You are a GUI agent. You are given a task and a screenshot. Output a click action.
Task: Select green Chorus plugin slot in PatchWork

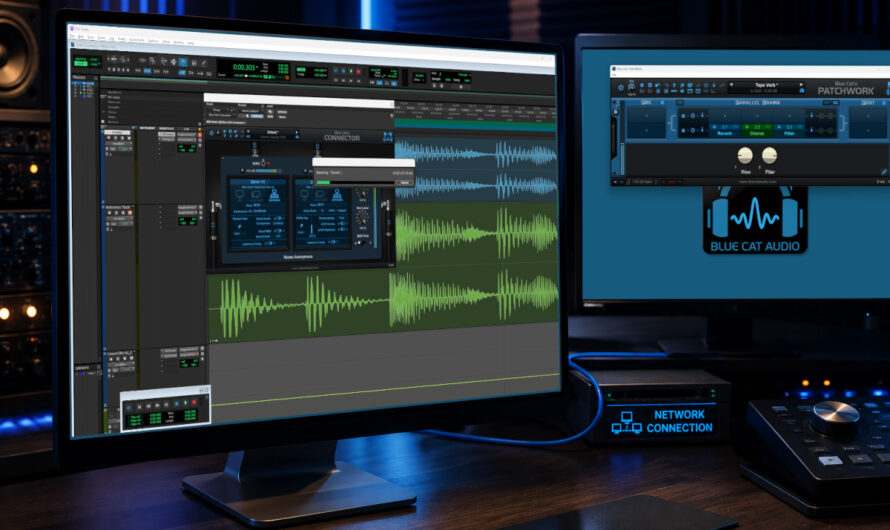click(x=757, y=130)
